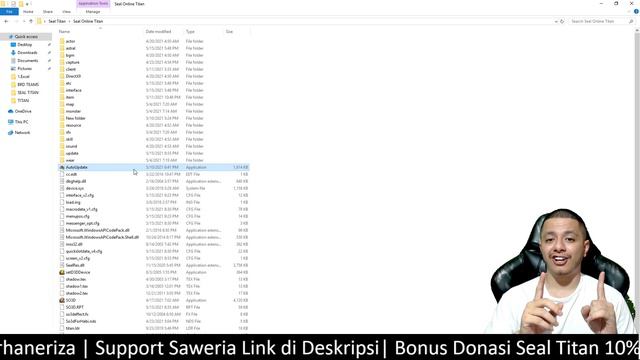640x360 pixels.
Task: Select the cc.edt file name
Action: tap(71, 174)
